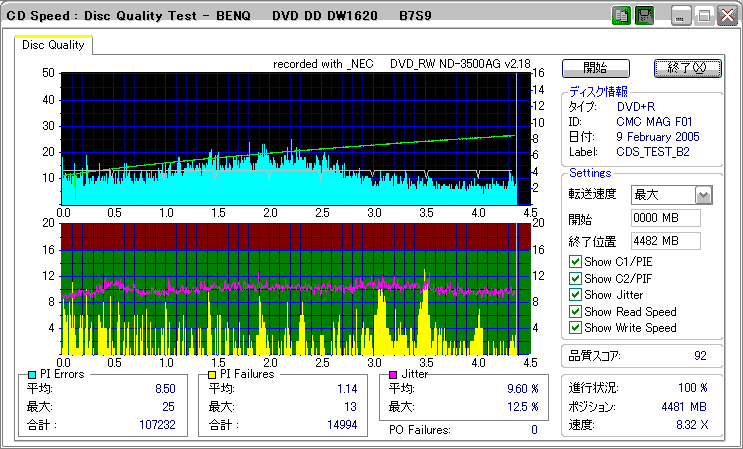Toggle the Show C2/PIF checkbox
Image resolution: width=743 pixels, height=449 pixels.
click(x=575, y=279)
